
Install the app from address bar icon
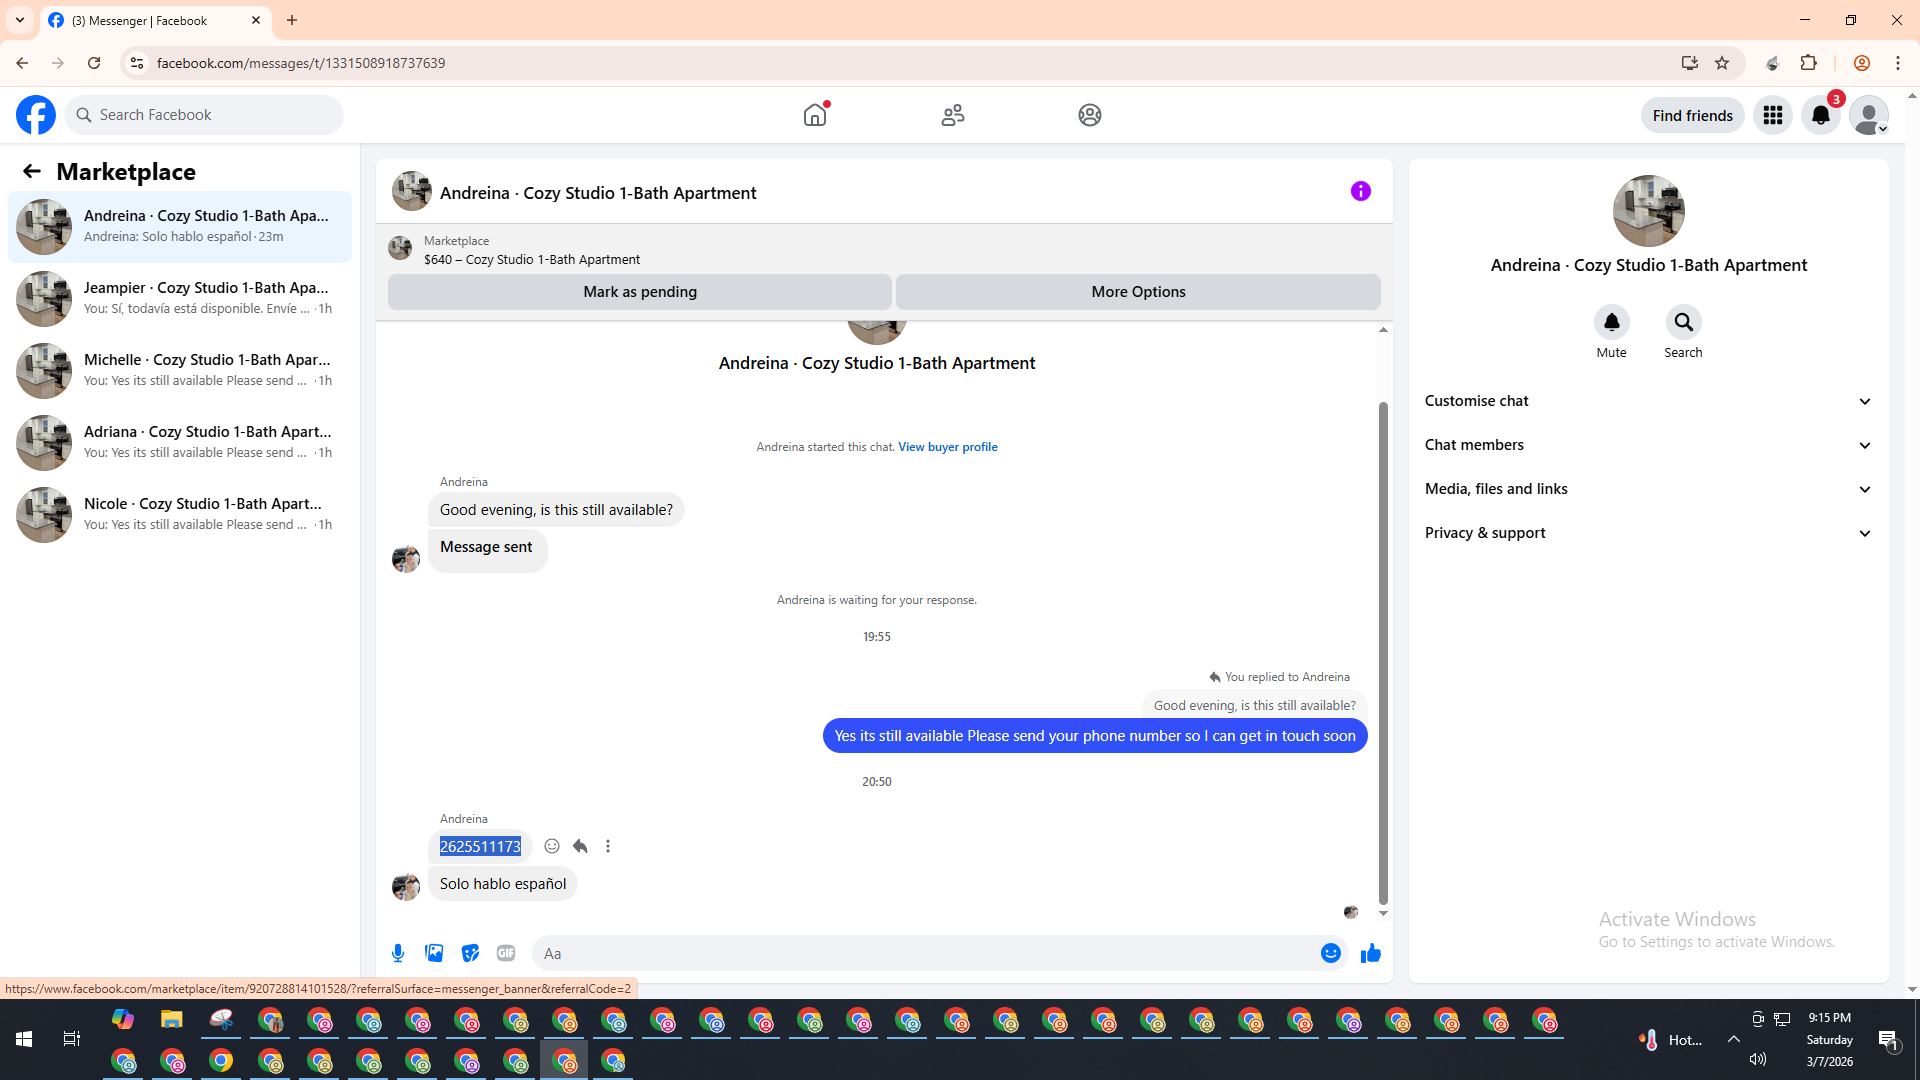[1690, 63]
